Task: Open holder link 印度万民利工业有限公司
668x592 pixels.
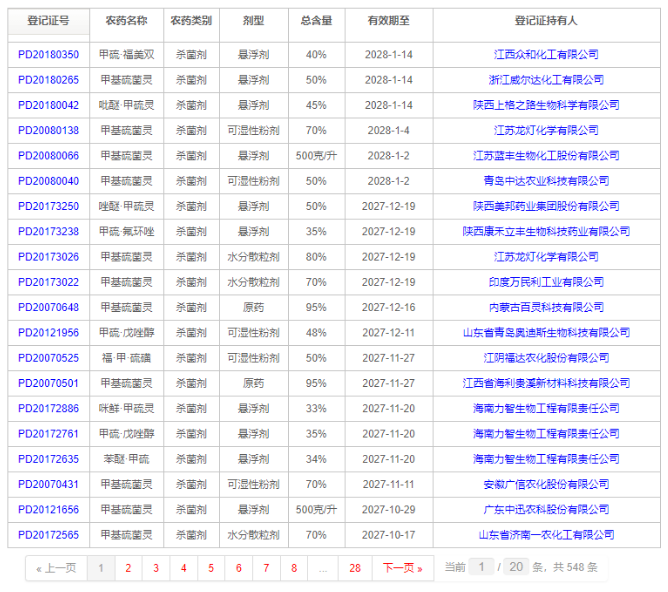Action: (546, 282)
